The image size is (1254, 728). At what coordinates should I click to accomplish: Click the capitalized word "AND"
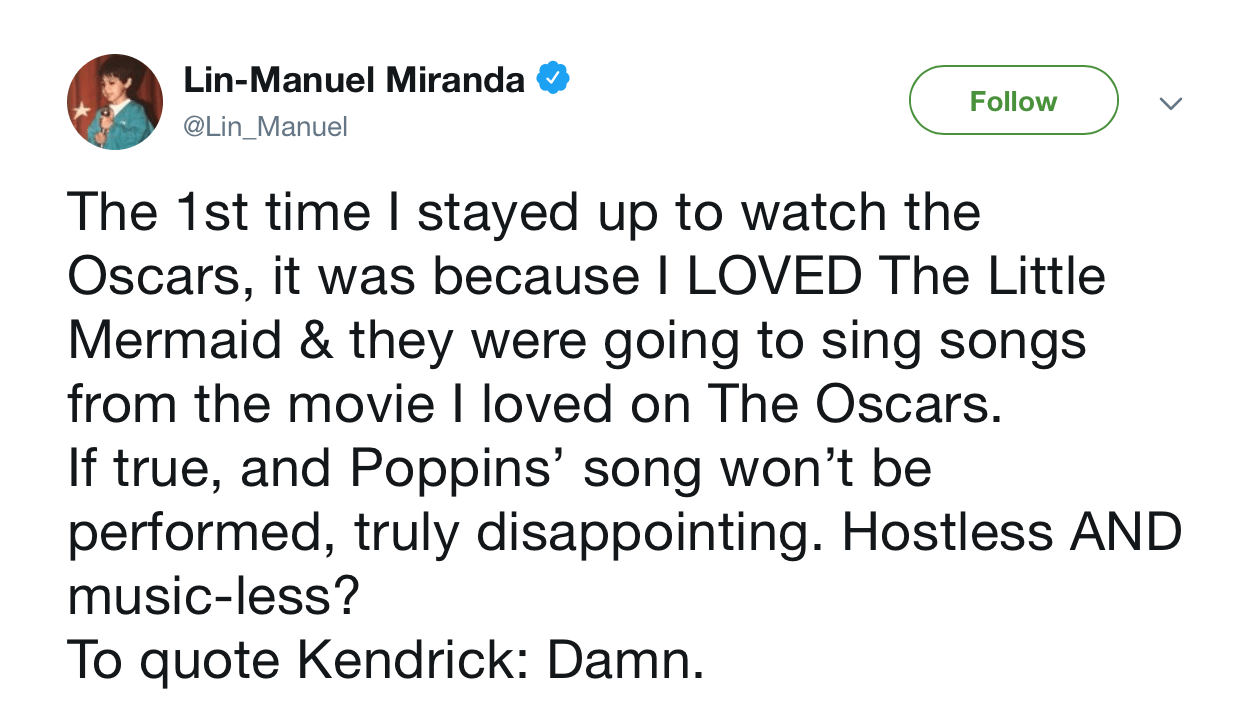pos(1126,533)
